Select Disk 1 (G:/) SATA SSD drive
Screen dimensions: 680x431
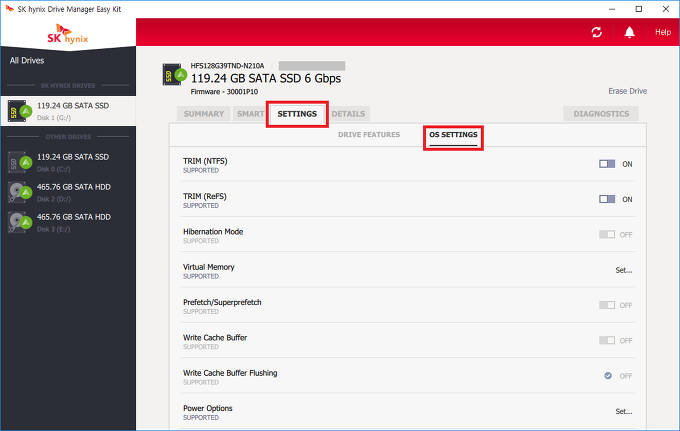tap(68, 111)
